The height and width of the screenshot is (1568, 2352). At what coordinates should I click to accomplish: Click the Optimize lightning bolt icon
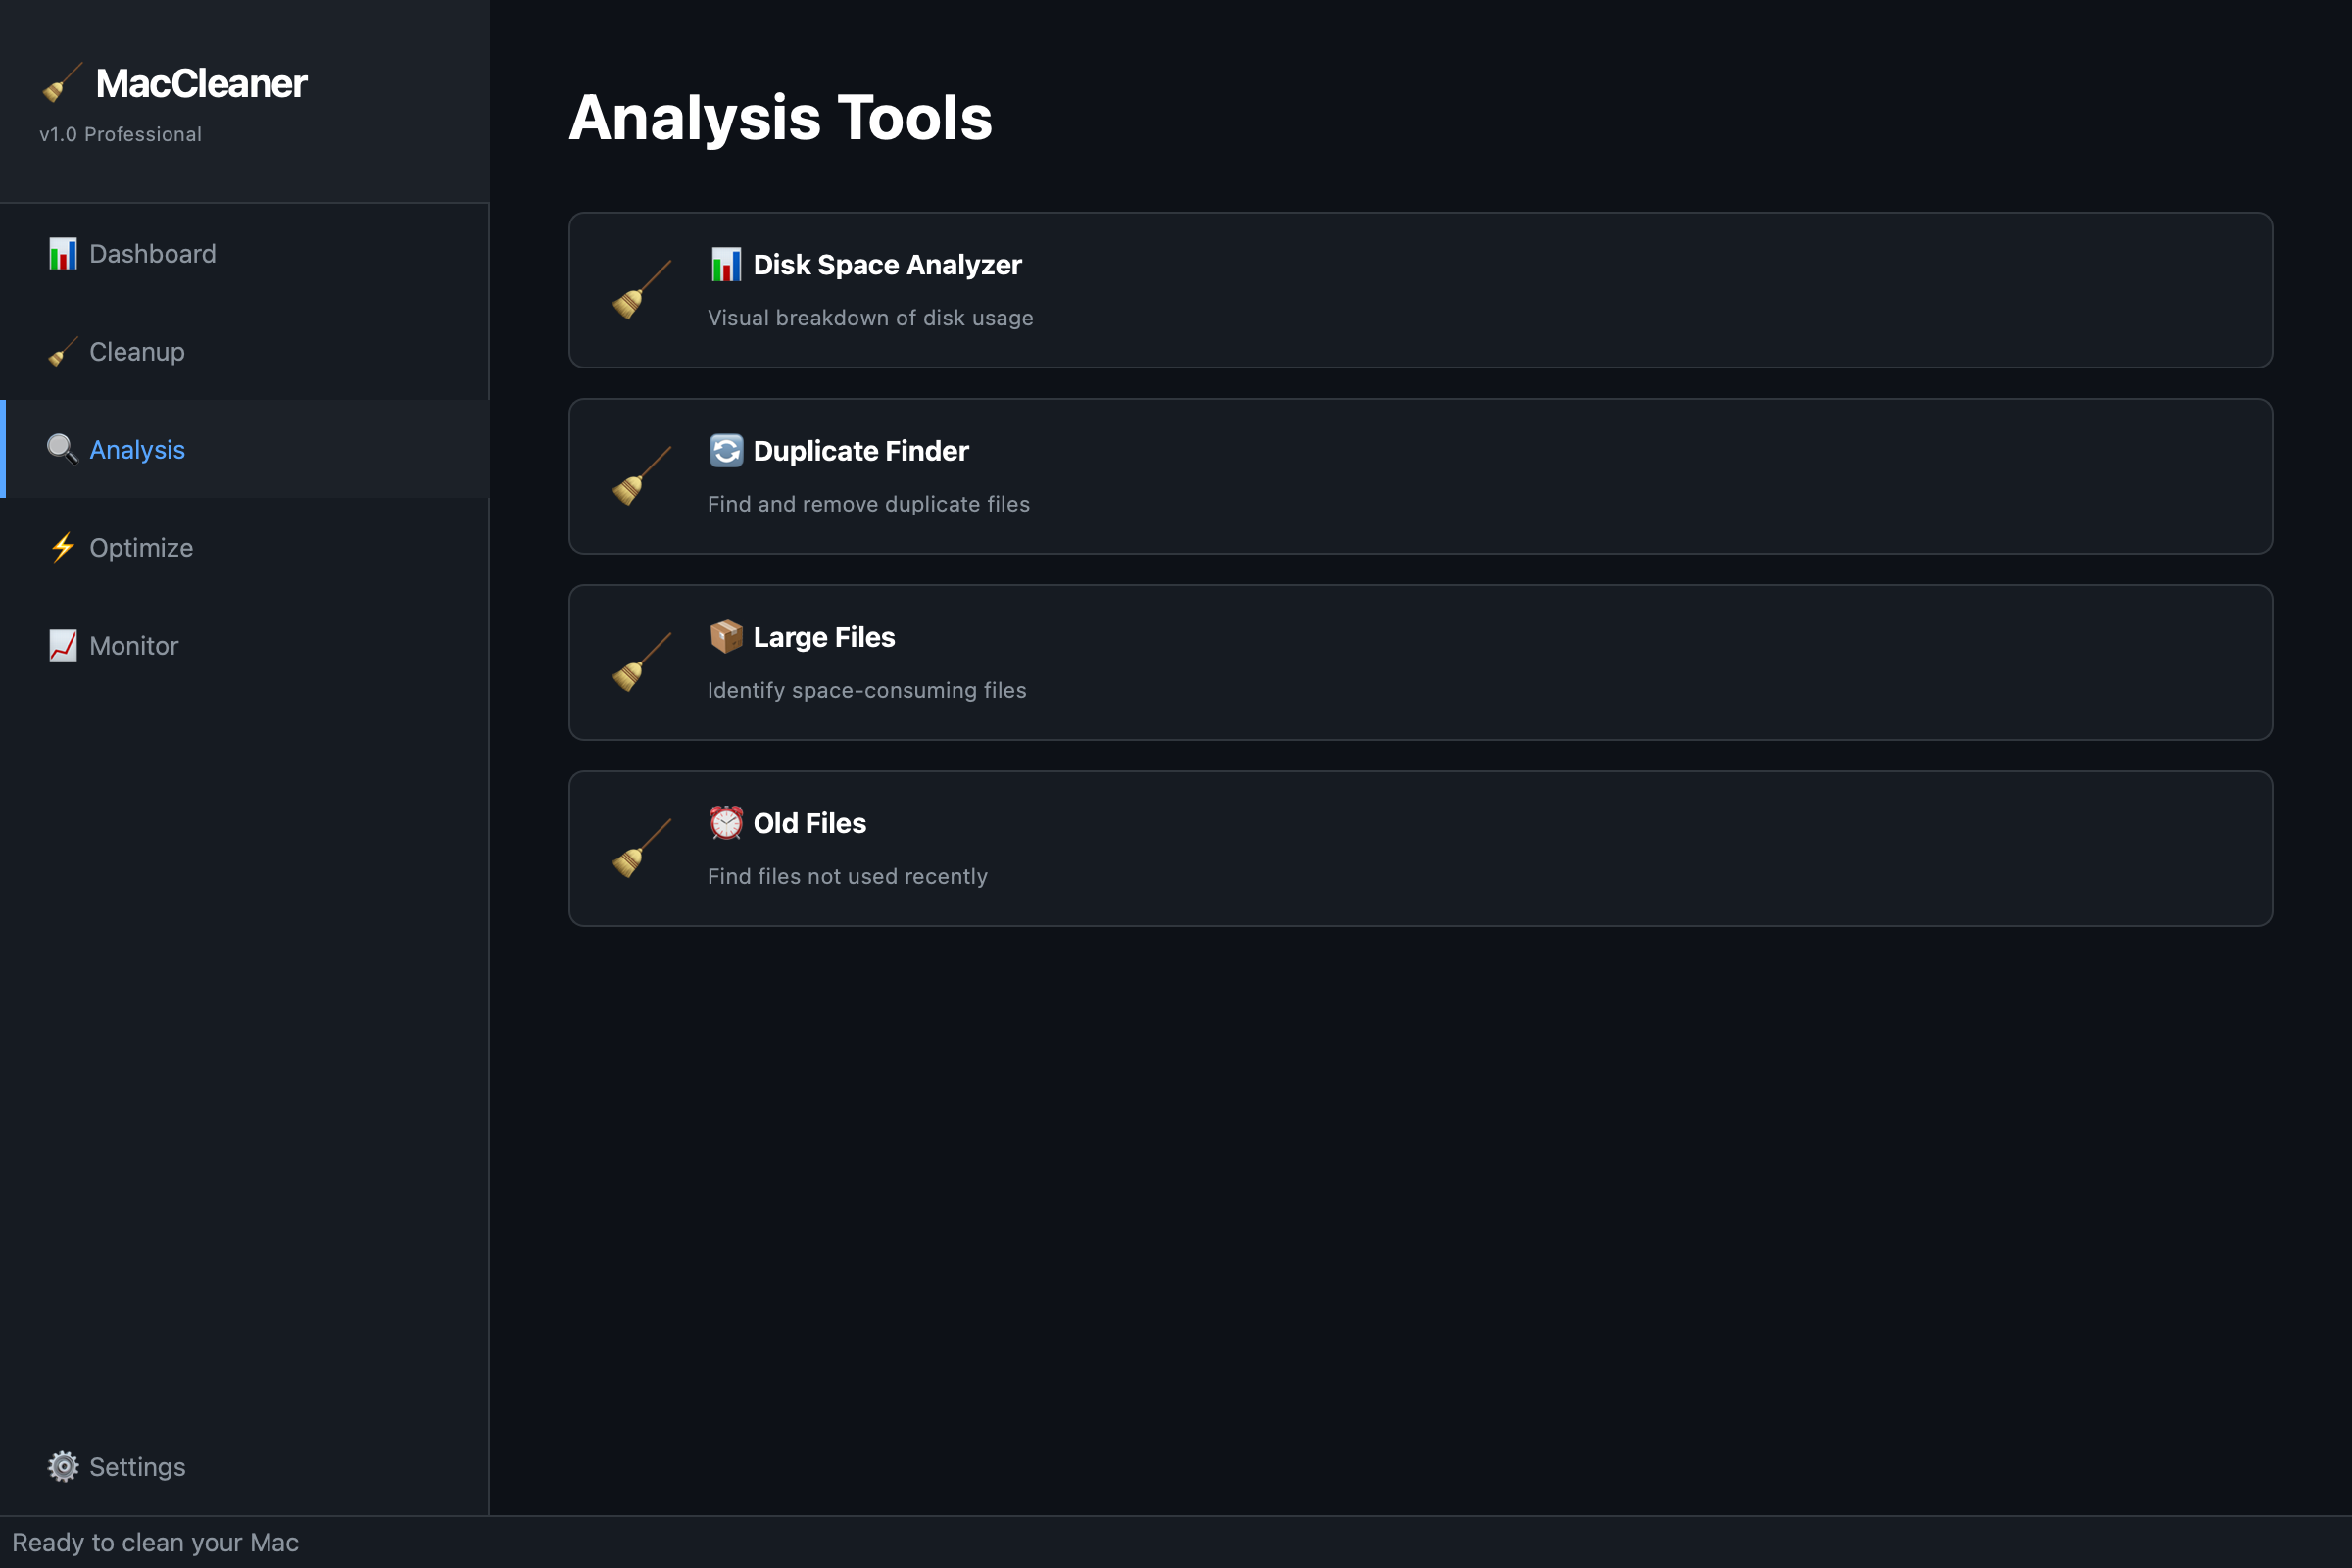click(62, 548)
